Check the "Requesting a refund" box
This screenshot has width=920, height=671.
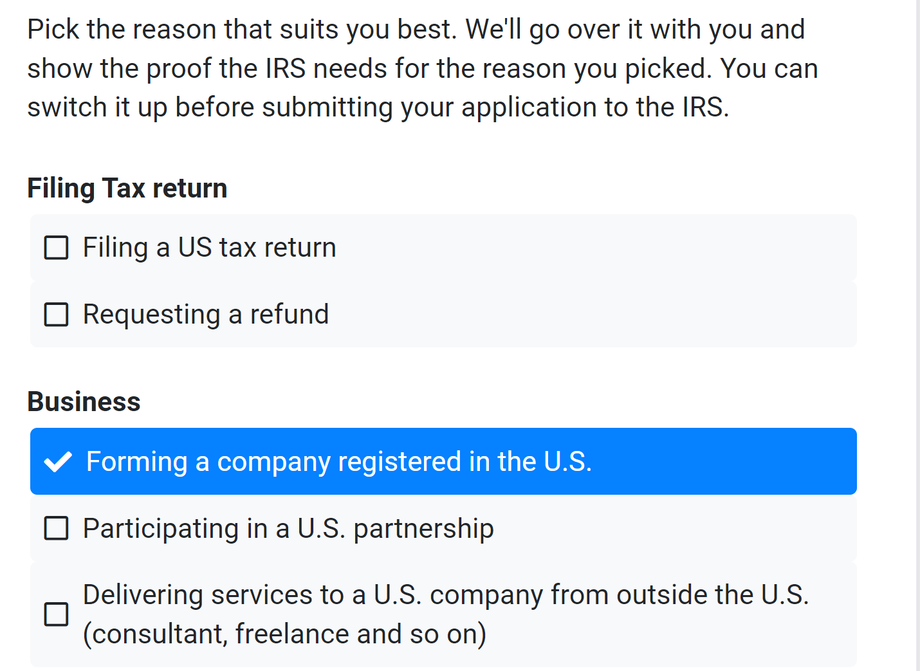point(57,315)
